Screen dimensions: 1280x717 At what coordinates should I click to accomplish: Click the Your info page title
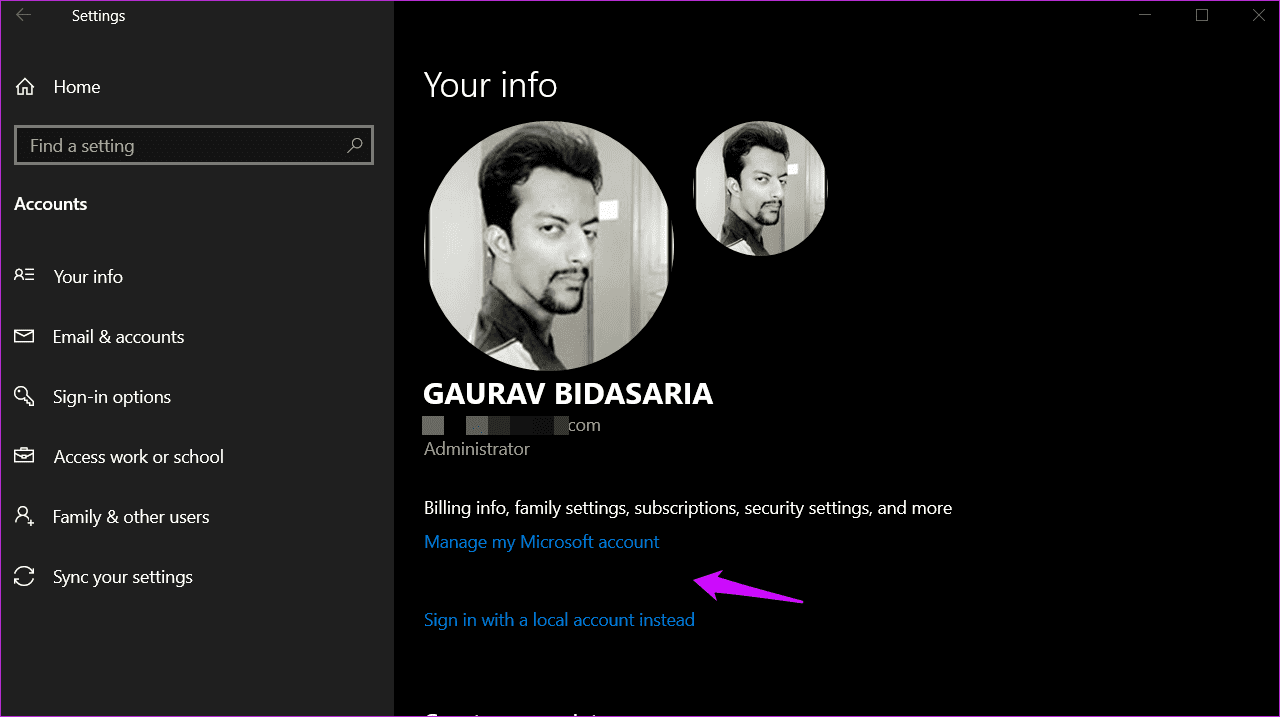(x=490, y=85)
